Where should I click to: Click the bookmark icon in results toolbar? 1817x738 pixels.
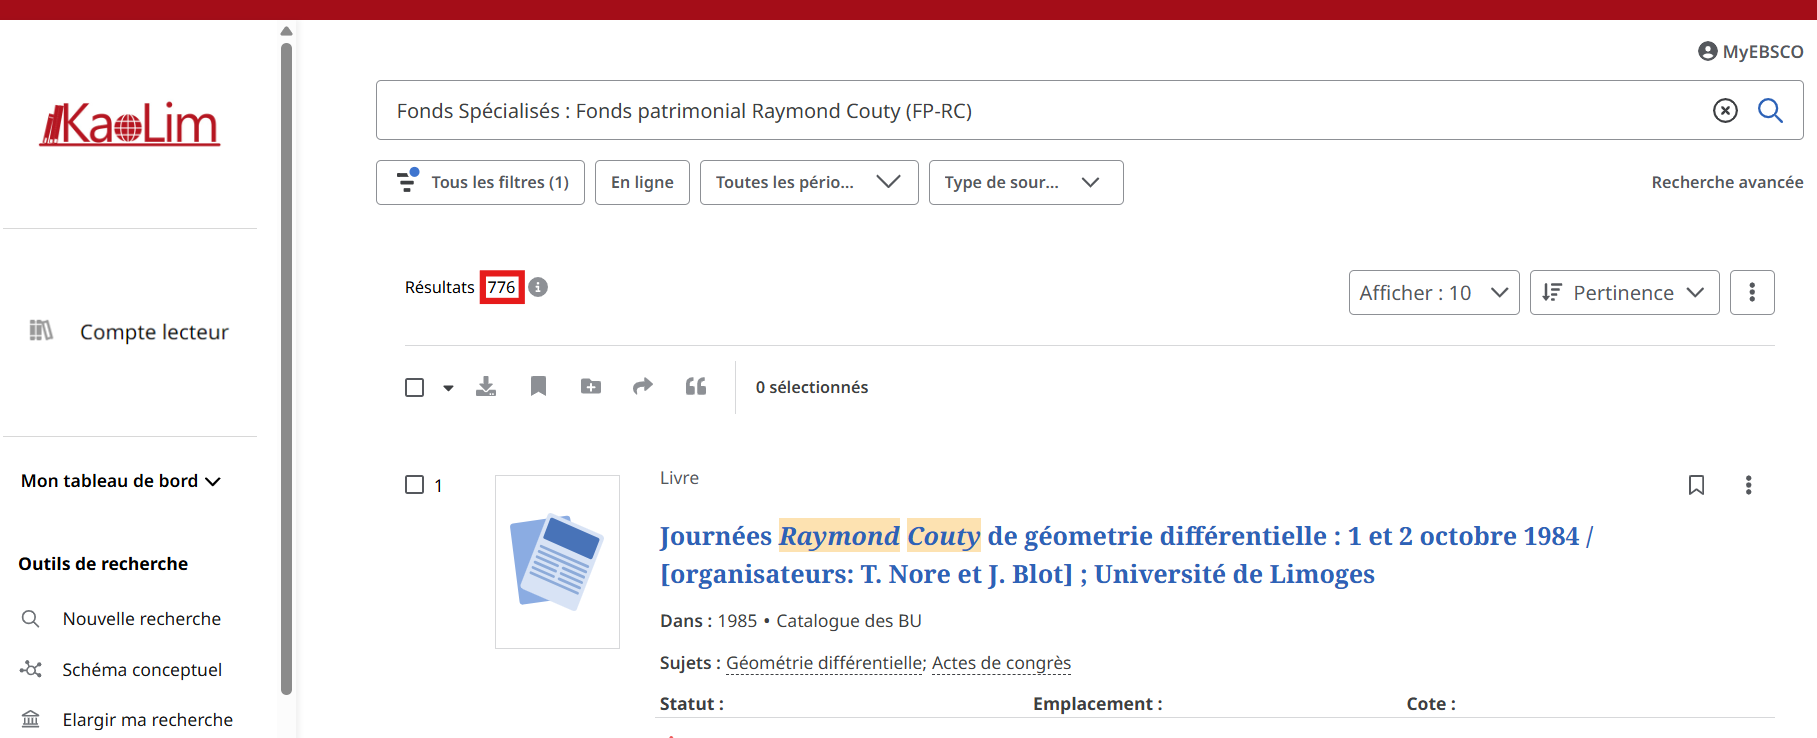click(x=538, y=386)
